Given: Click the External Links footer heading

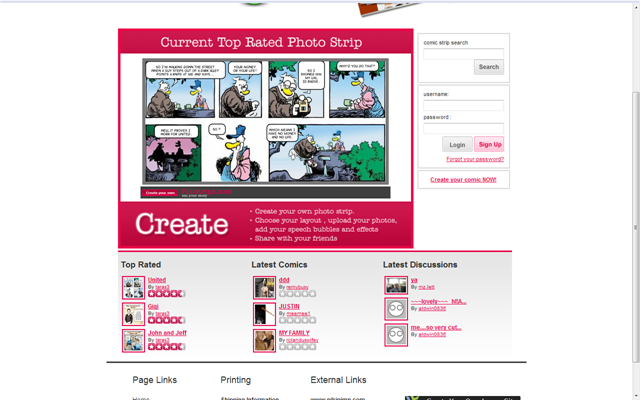Looking at the screenshot, I should [338, 380].
